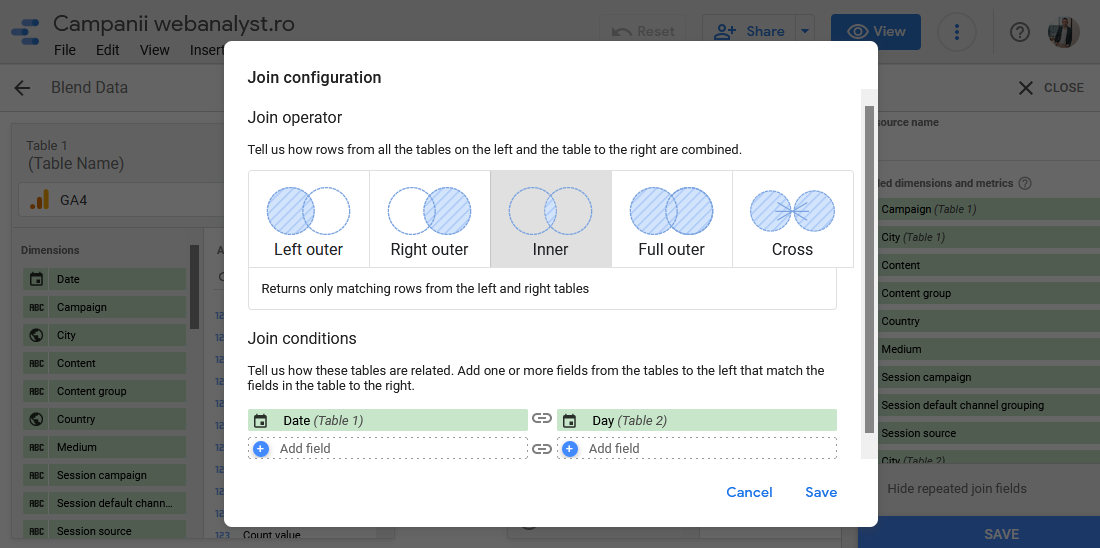Click the ABC type icon next to Content

(36, 363)
